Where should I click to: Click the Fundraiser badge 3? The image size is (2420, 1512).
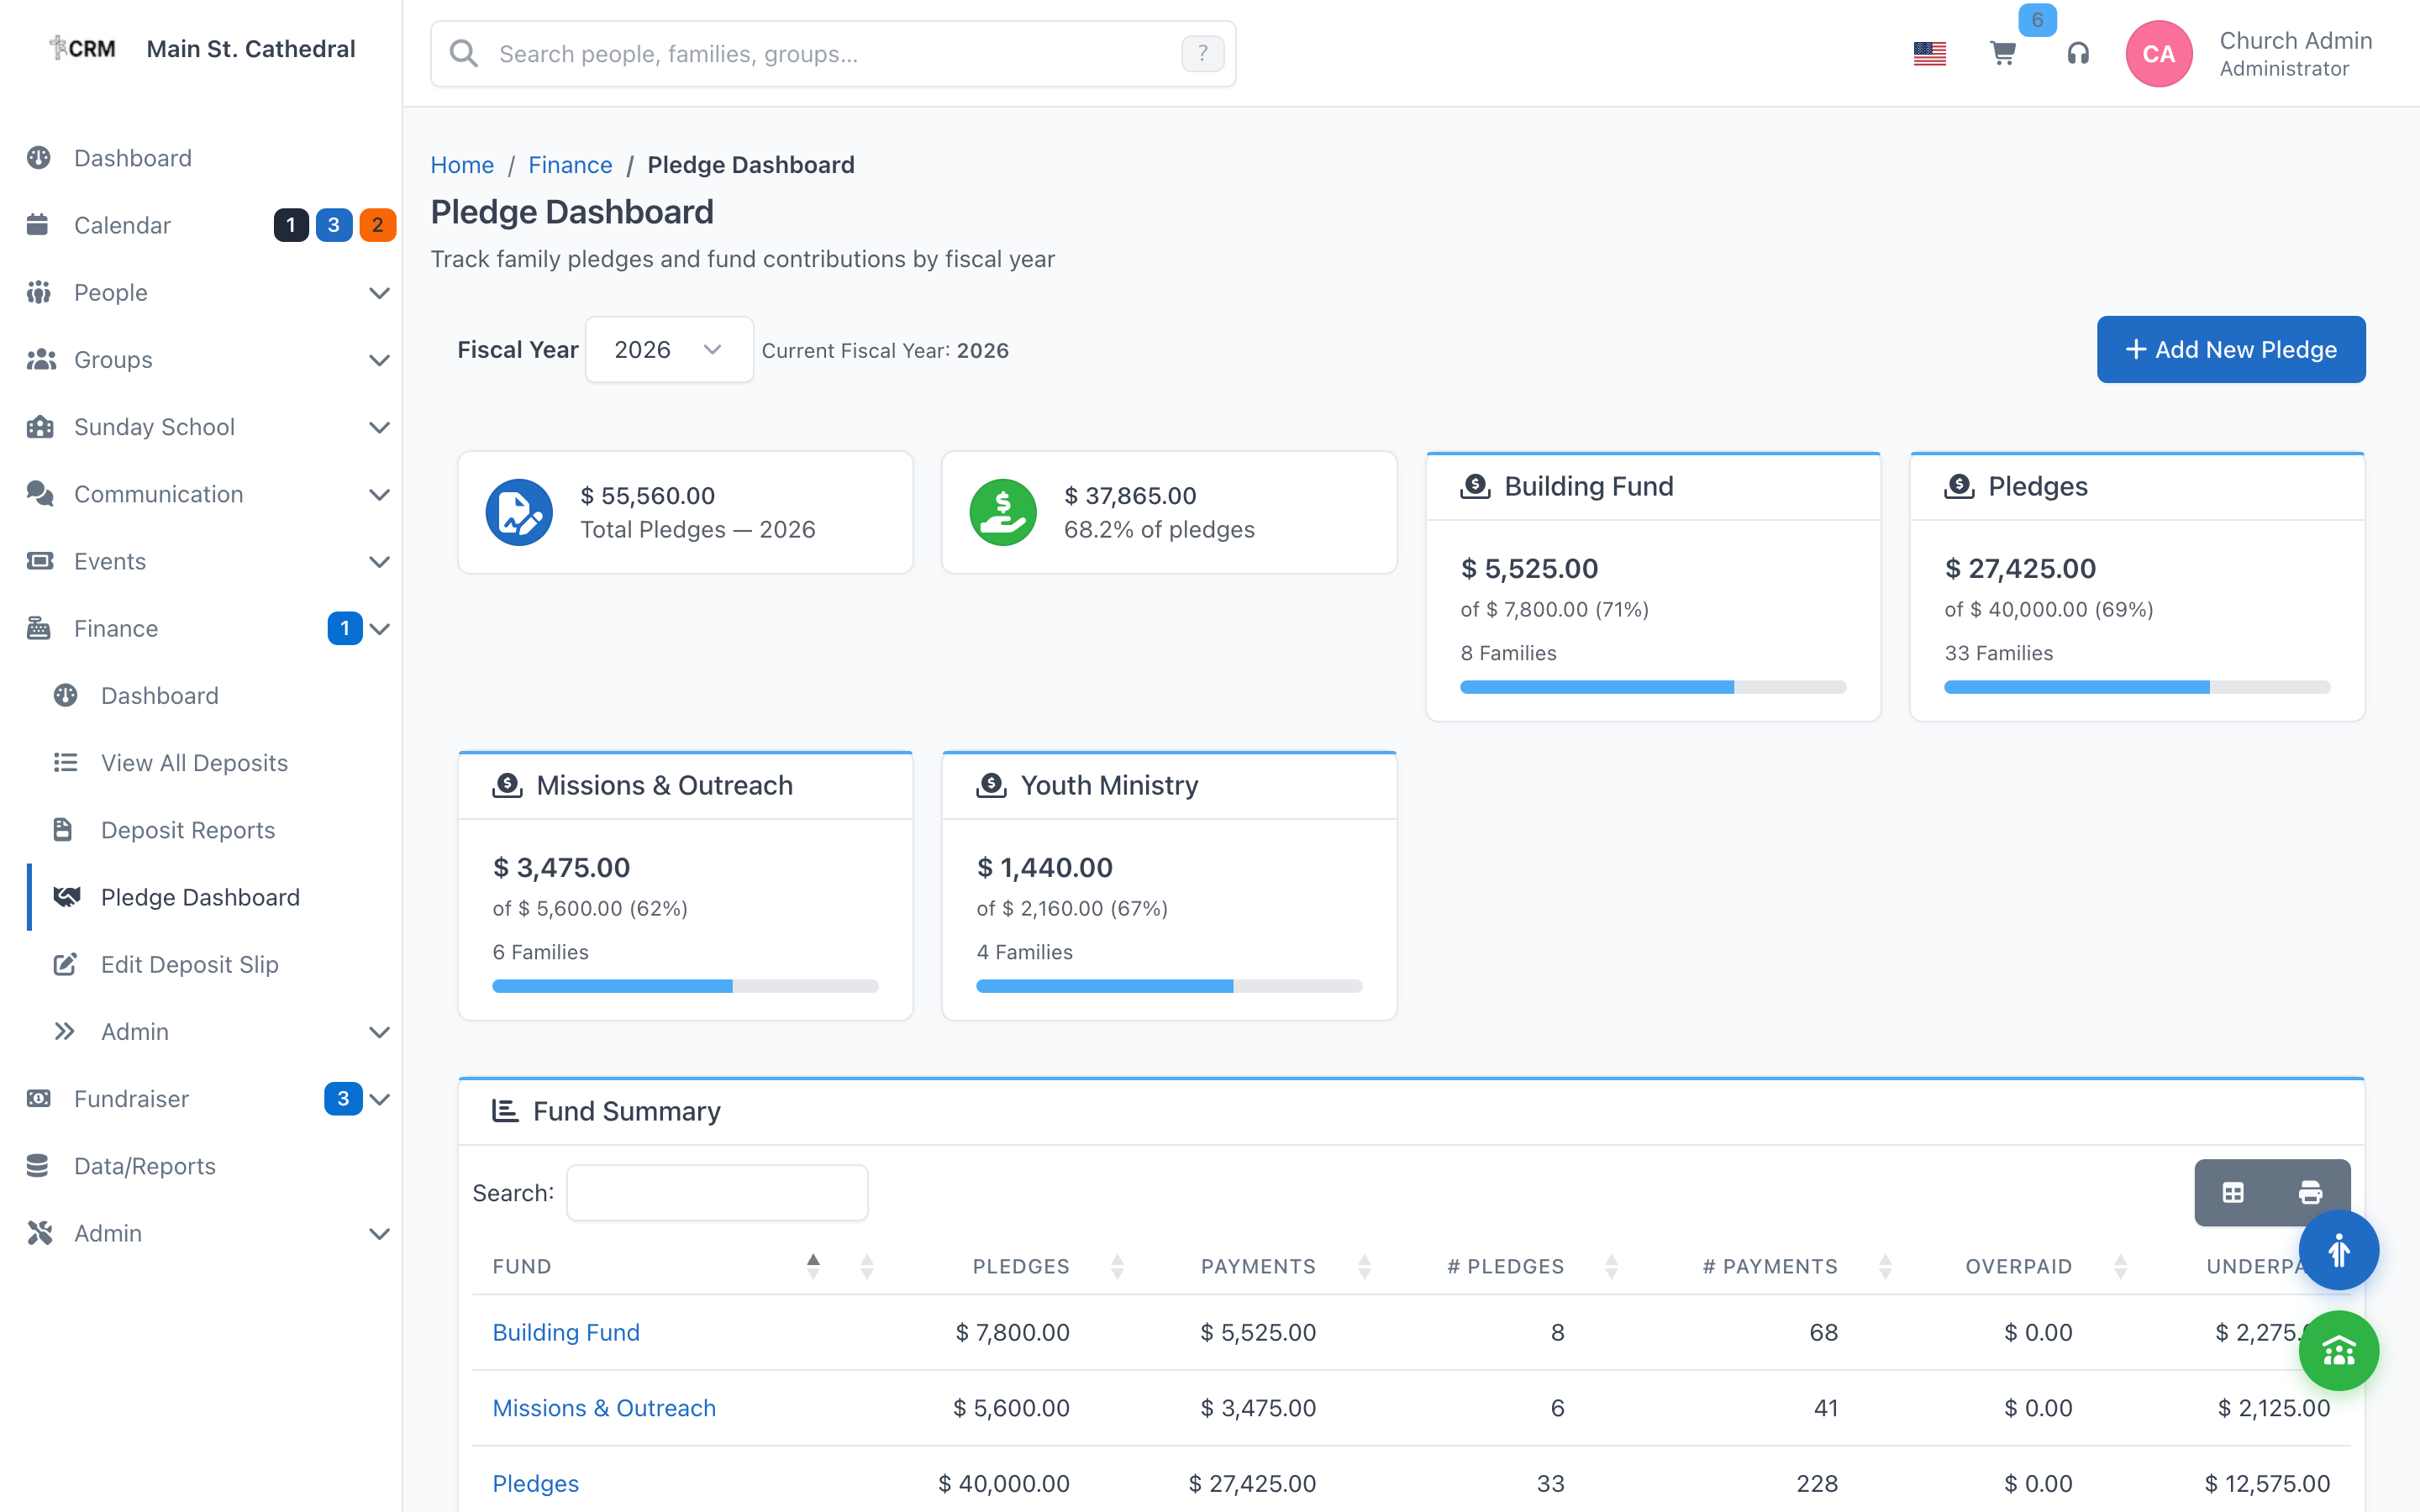(343, 1098)
